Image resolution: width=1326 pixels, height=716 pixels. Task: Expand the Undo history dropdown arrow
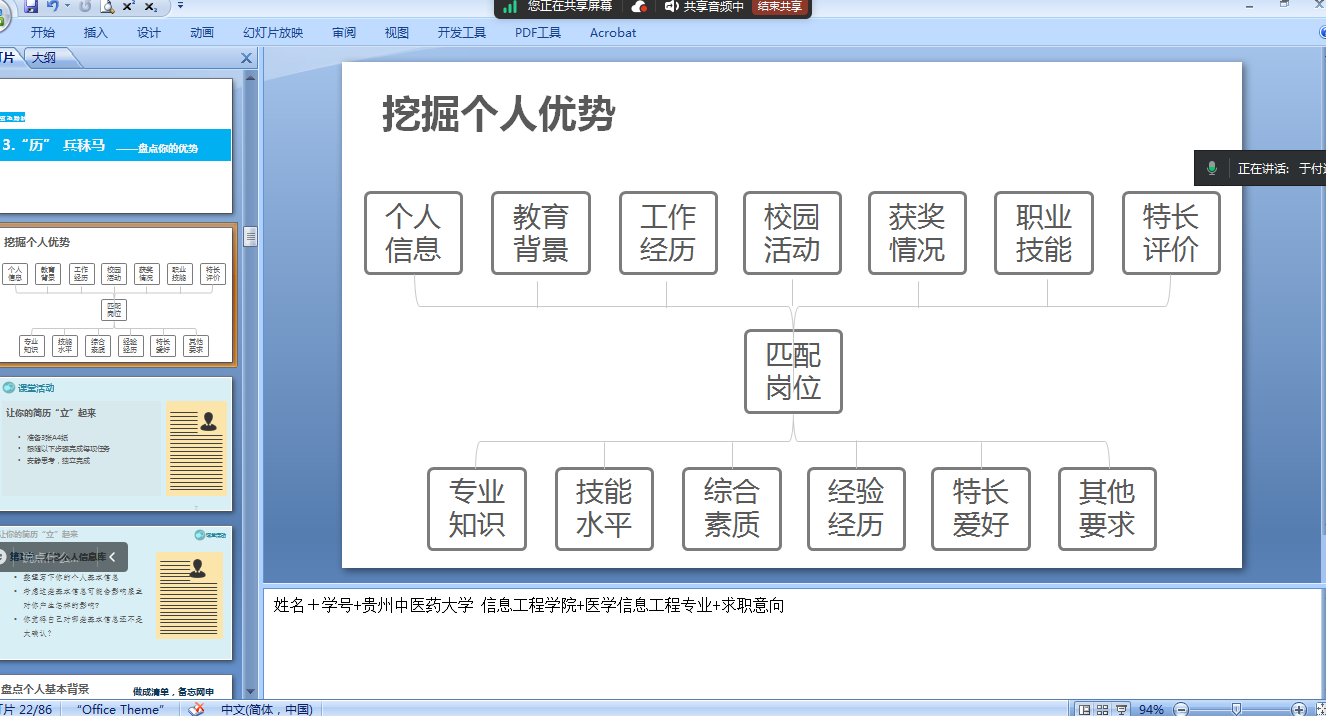point(67,6)
